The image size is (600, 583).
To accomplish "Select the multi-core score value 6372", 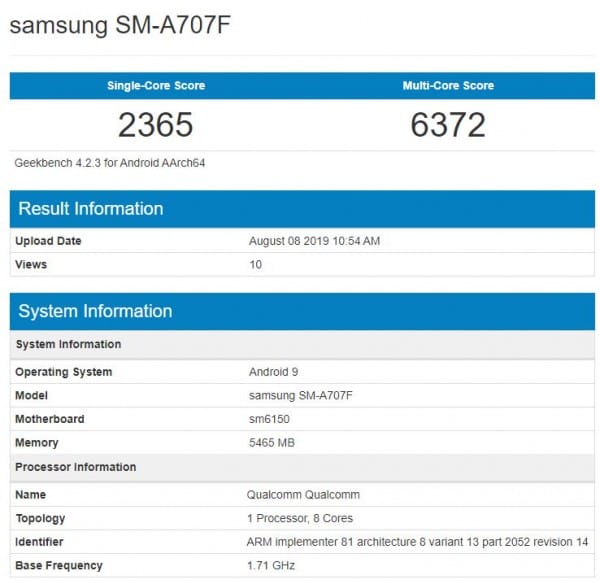I will click(448, 125).
